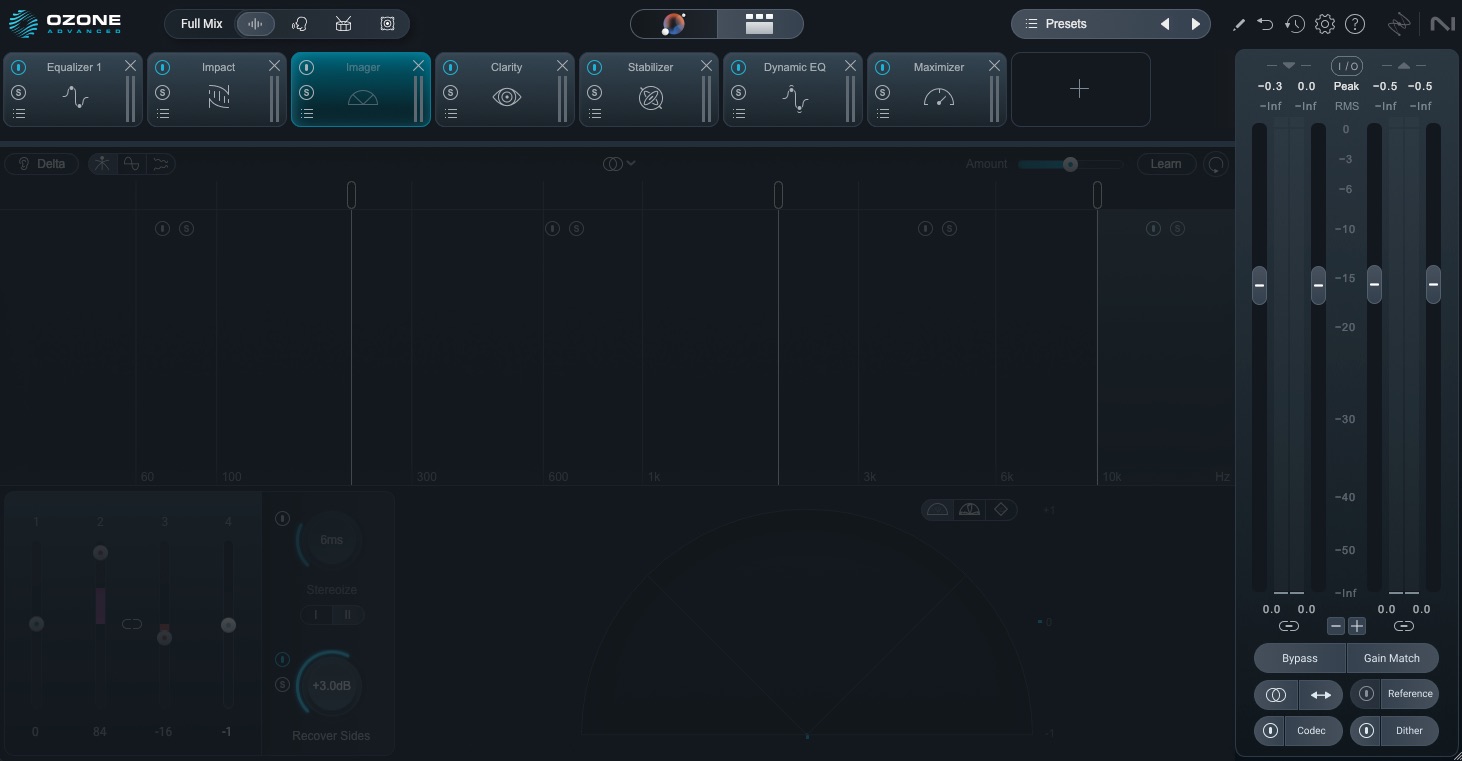Expand the stereo channel mode dropdown
Viewport: 1462px width, 761px height.
pos(619,164)
